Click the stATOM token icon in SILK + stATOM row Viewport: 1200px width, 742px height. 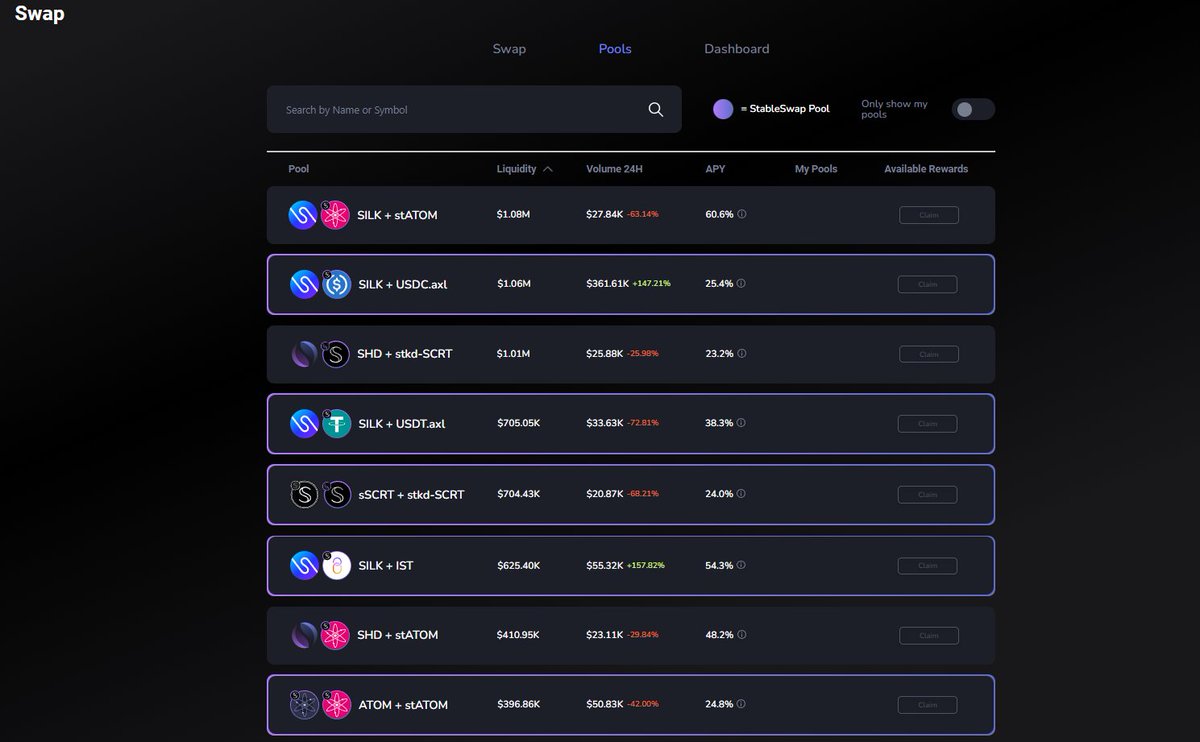point(335,215)
